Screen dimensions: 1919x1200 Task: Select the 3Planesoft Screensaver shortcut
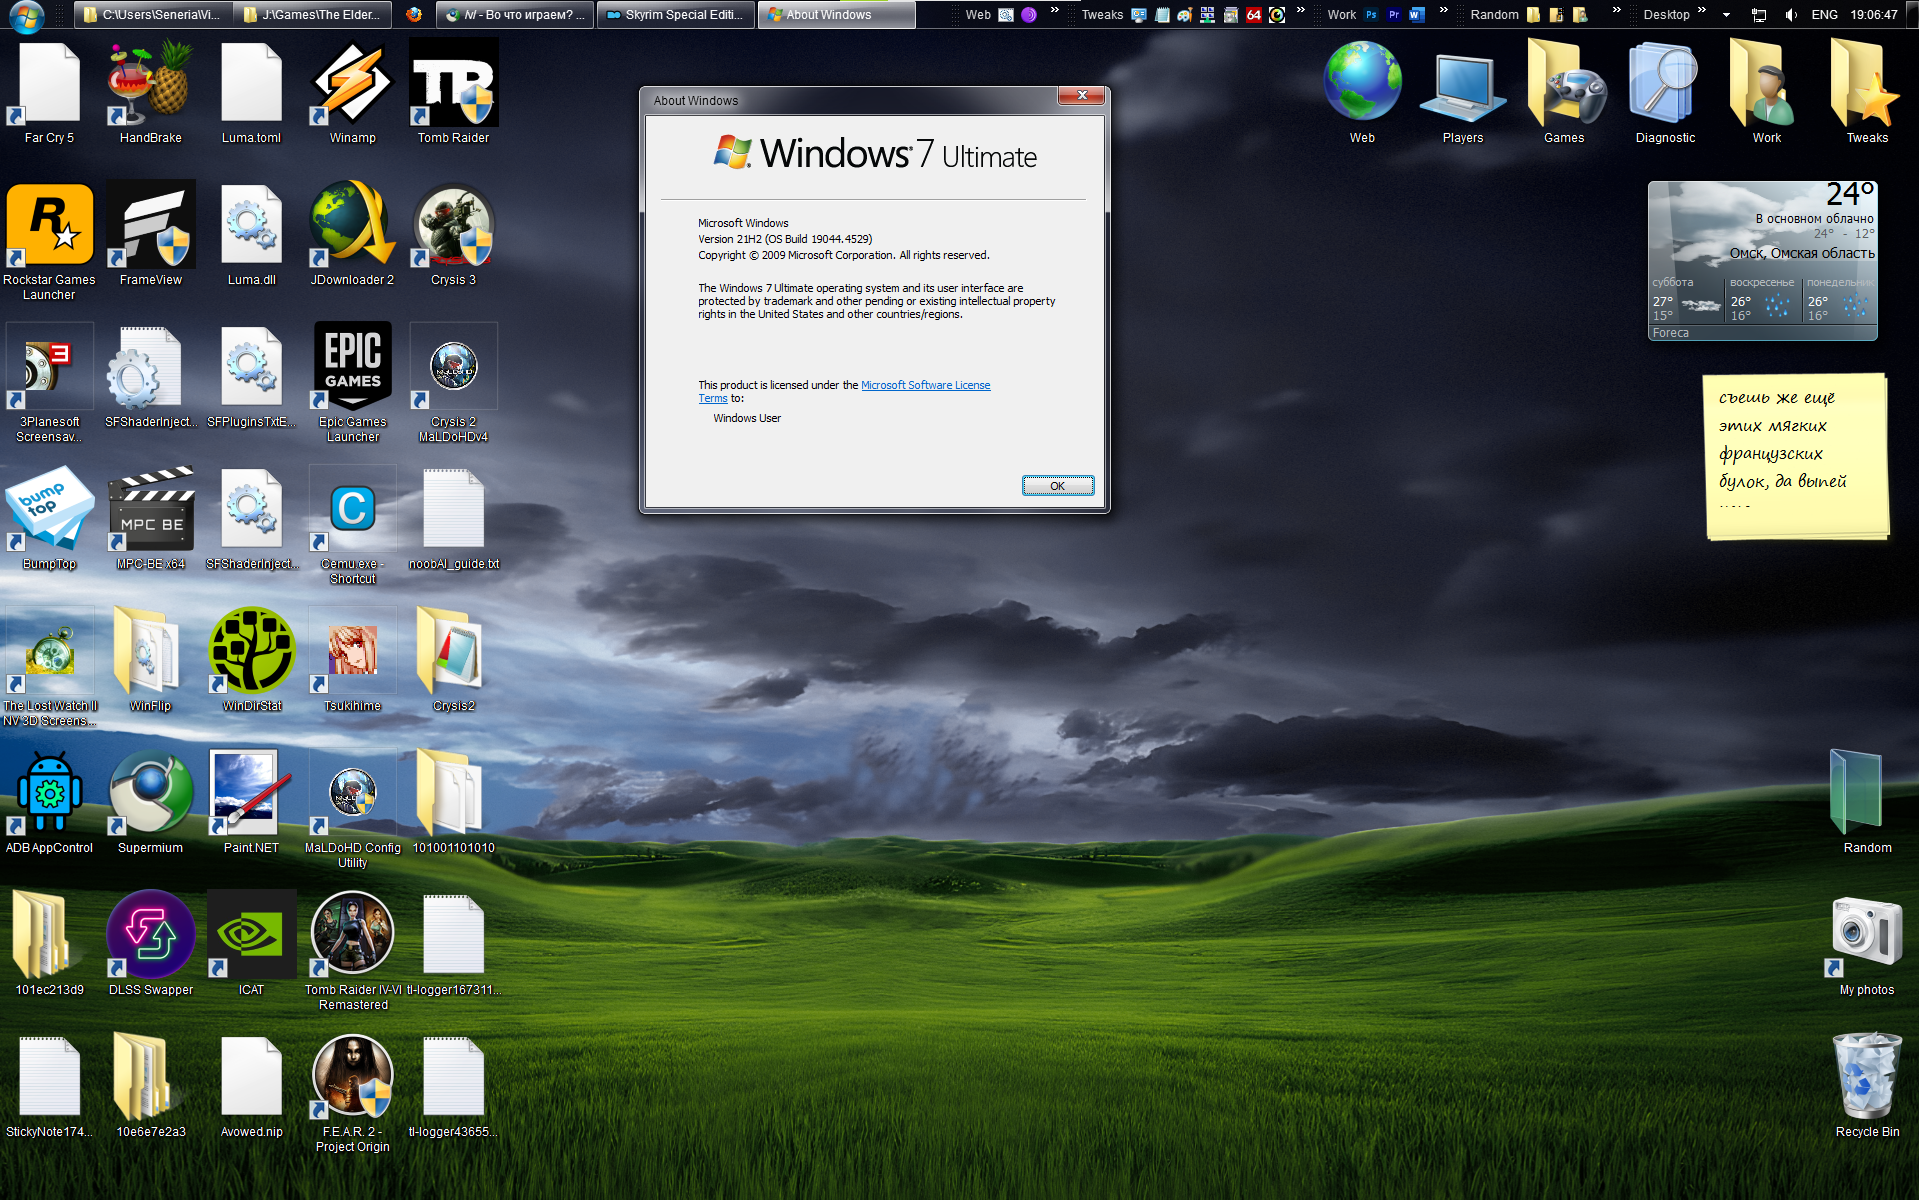49,382
